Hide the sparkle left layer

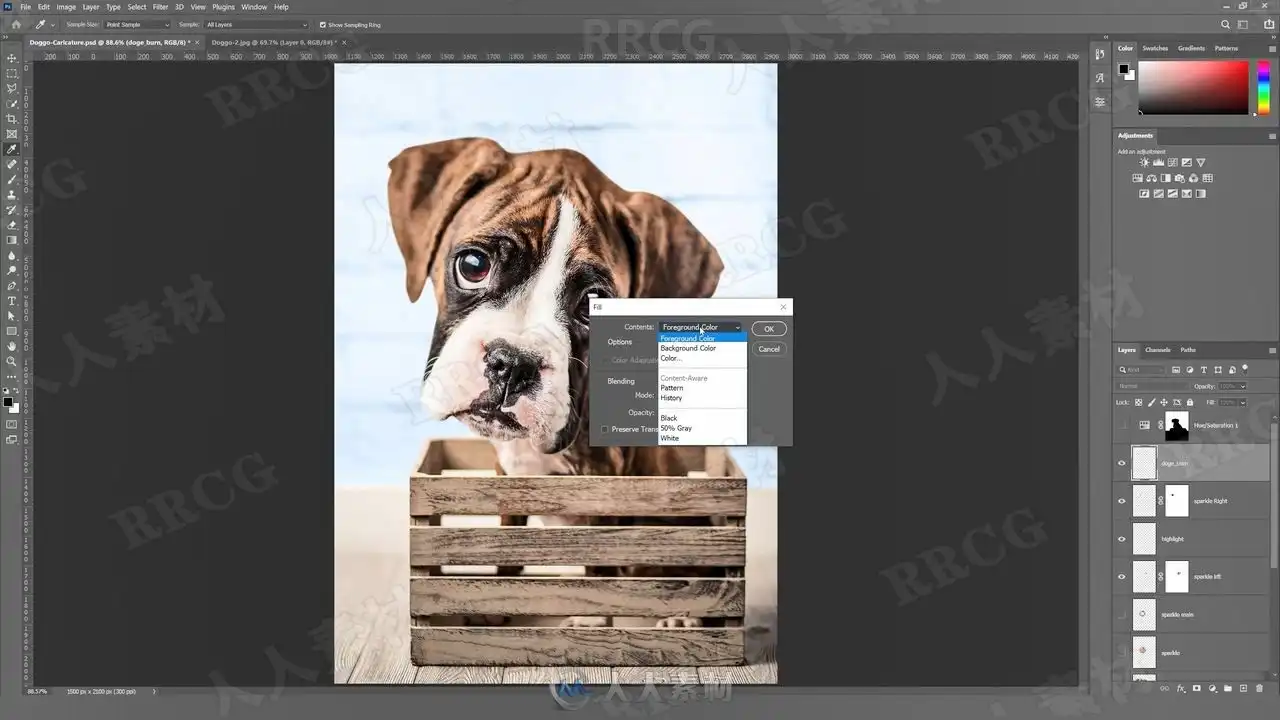point(1122,577)
